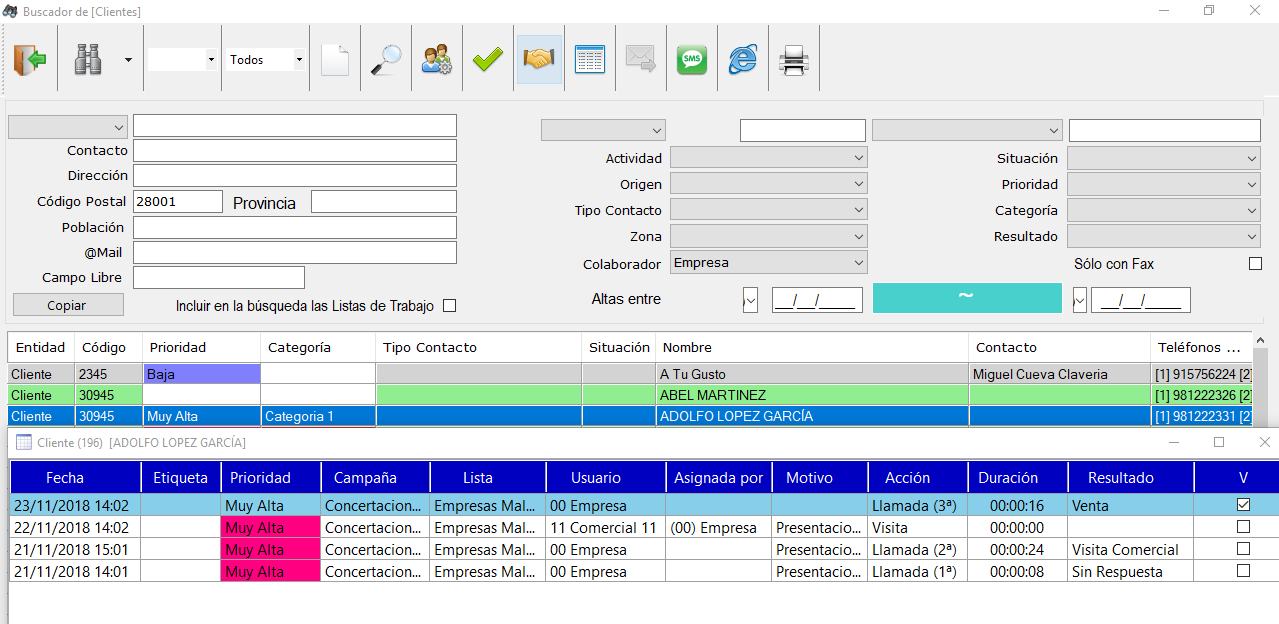This screenshot has width=1279, height=624.
Task: Expand the Origen dropdown
Action: pos(768,184)
